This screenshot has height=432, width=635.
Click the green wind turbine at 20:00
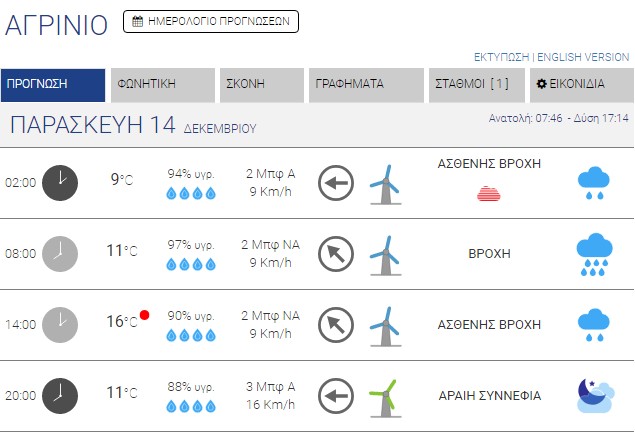point(381,396)
